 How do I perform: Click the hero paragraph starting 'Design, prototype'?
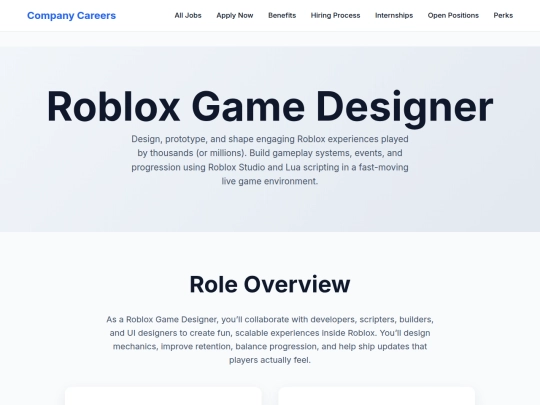click(x=270, y=160)
